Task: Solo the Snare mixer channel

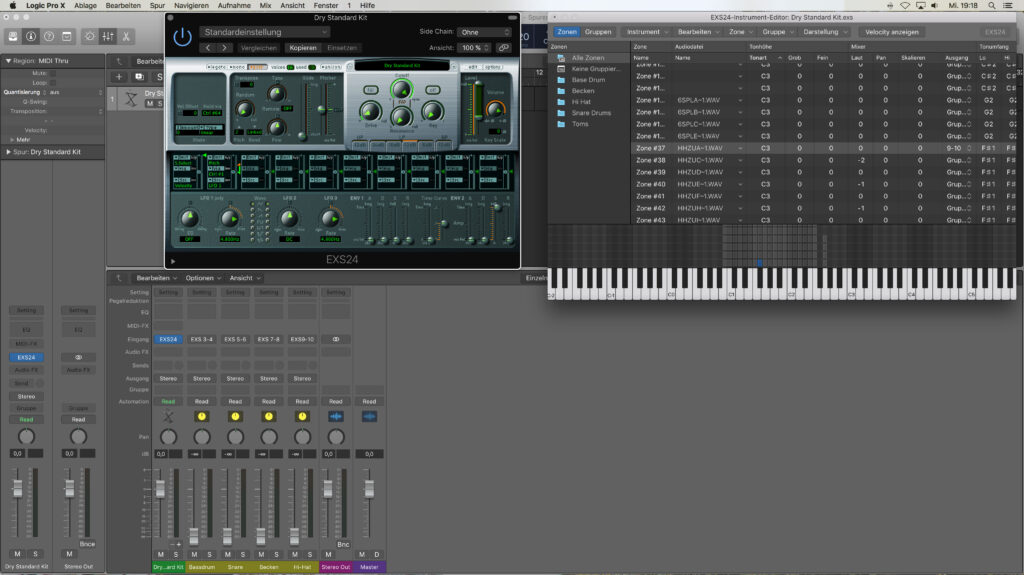Action: click(243, 554)
